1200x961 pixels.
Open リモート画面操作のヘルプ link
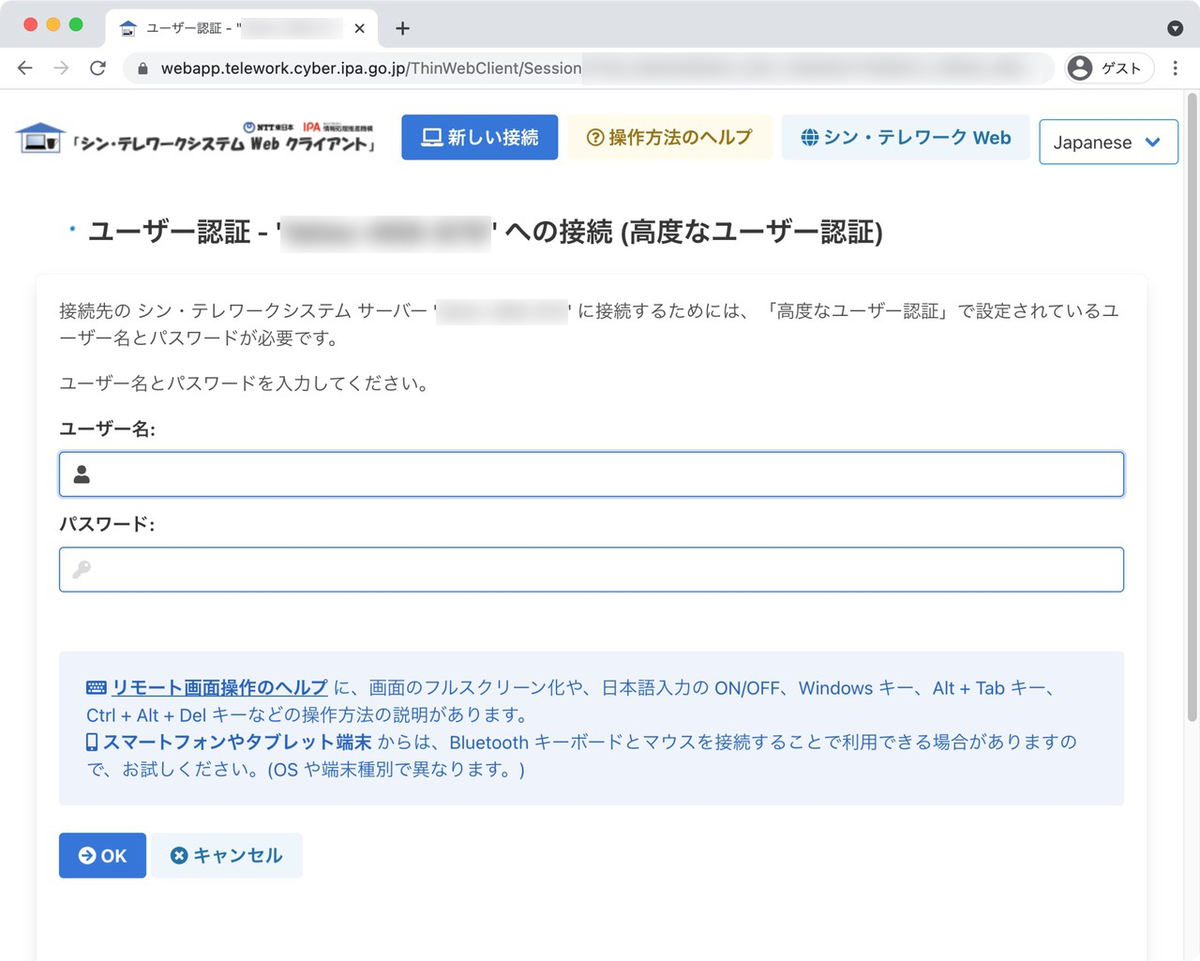[219, 688]
